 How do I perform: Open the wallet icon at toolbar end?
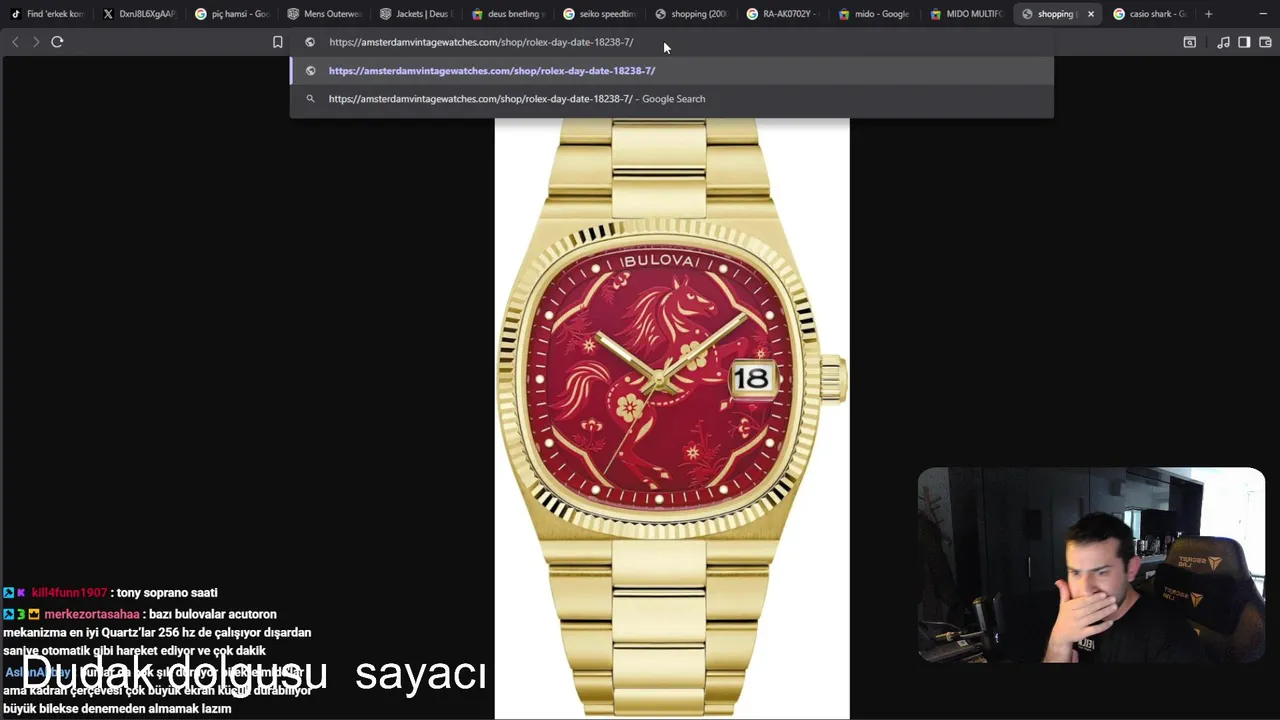1265,42
